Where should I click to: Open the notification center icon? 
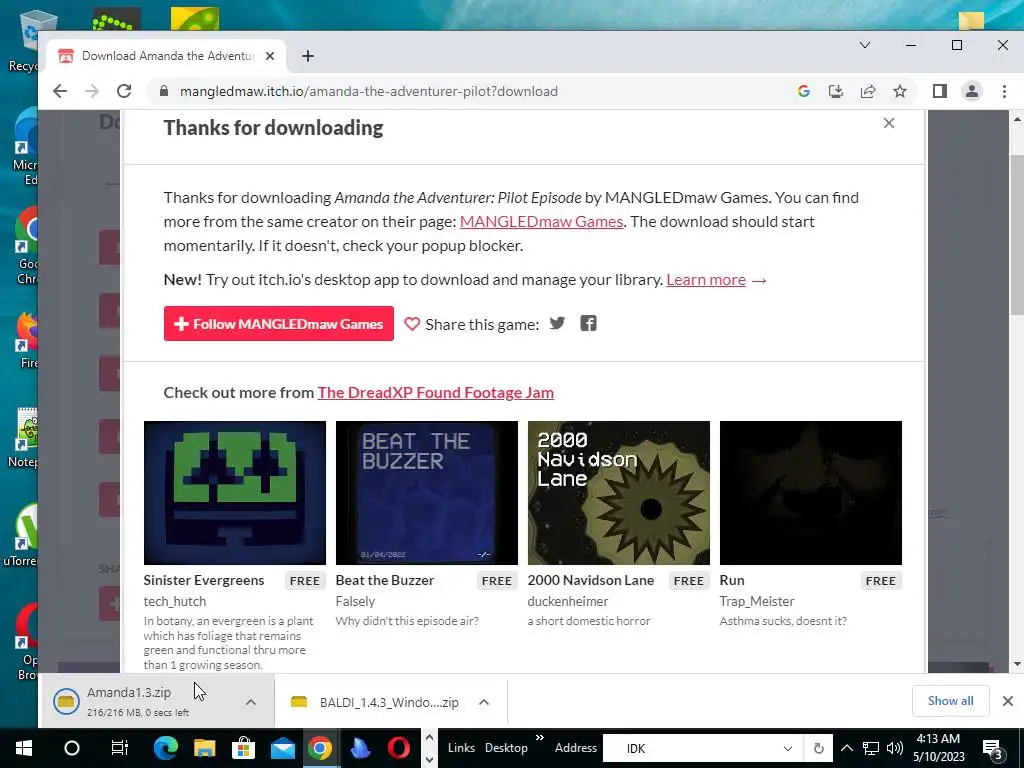tap(992, 748)
